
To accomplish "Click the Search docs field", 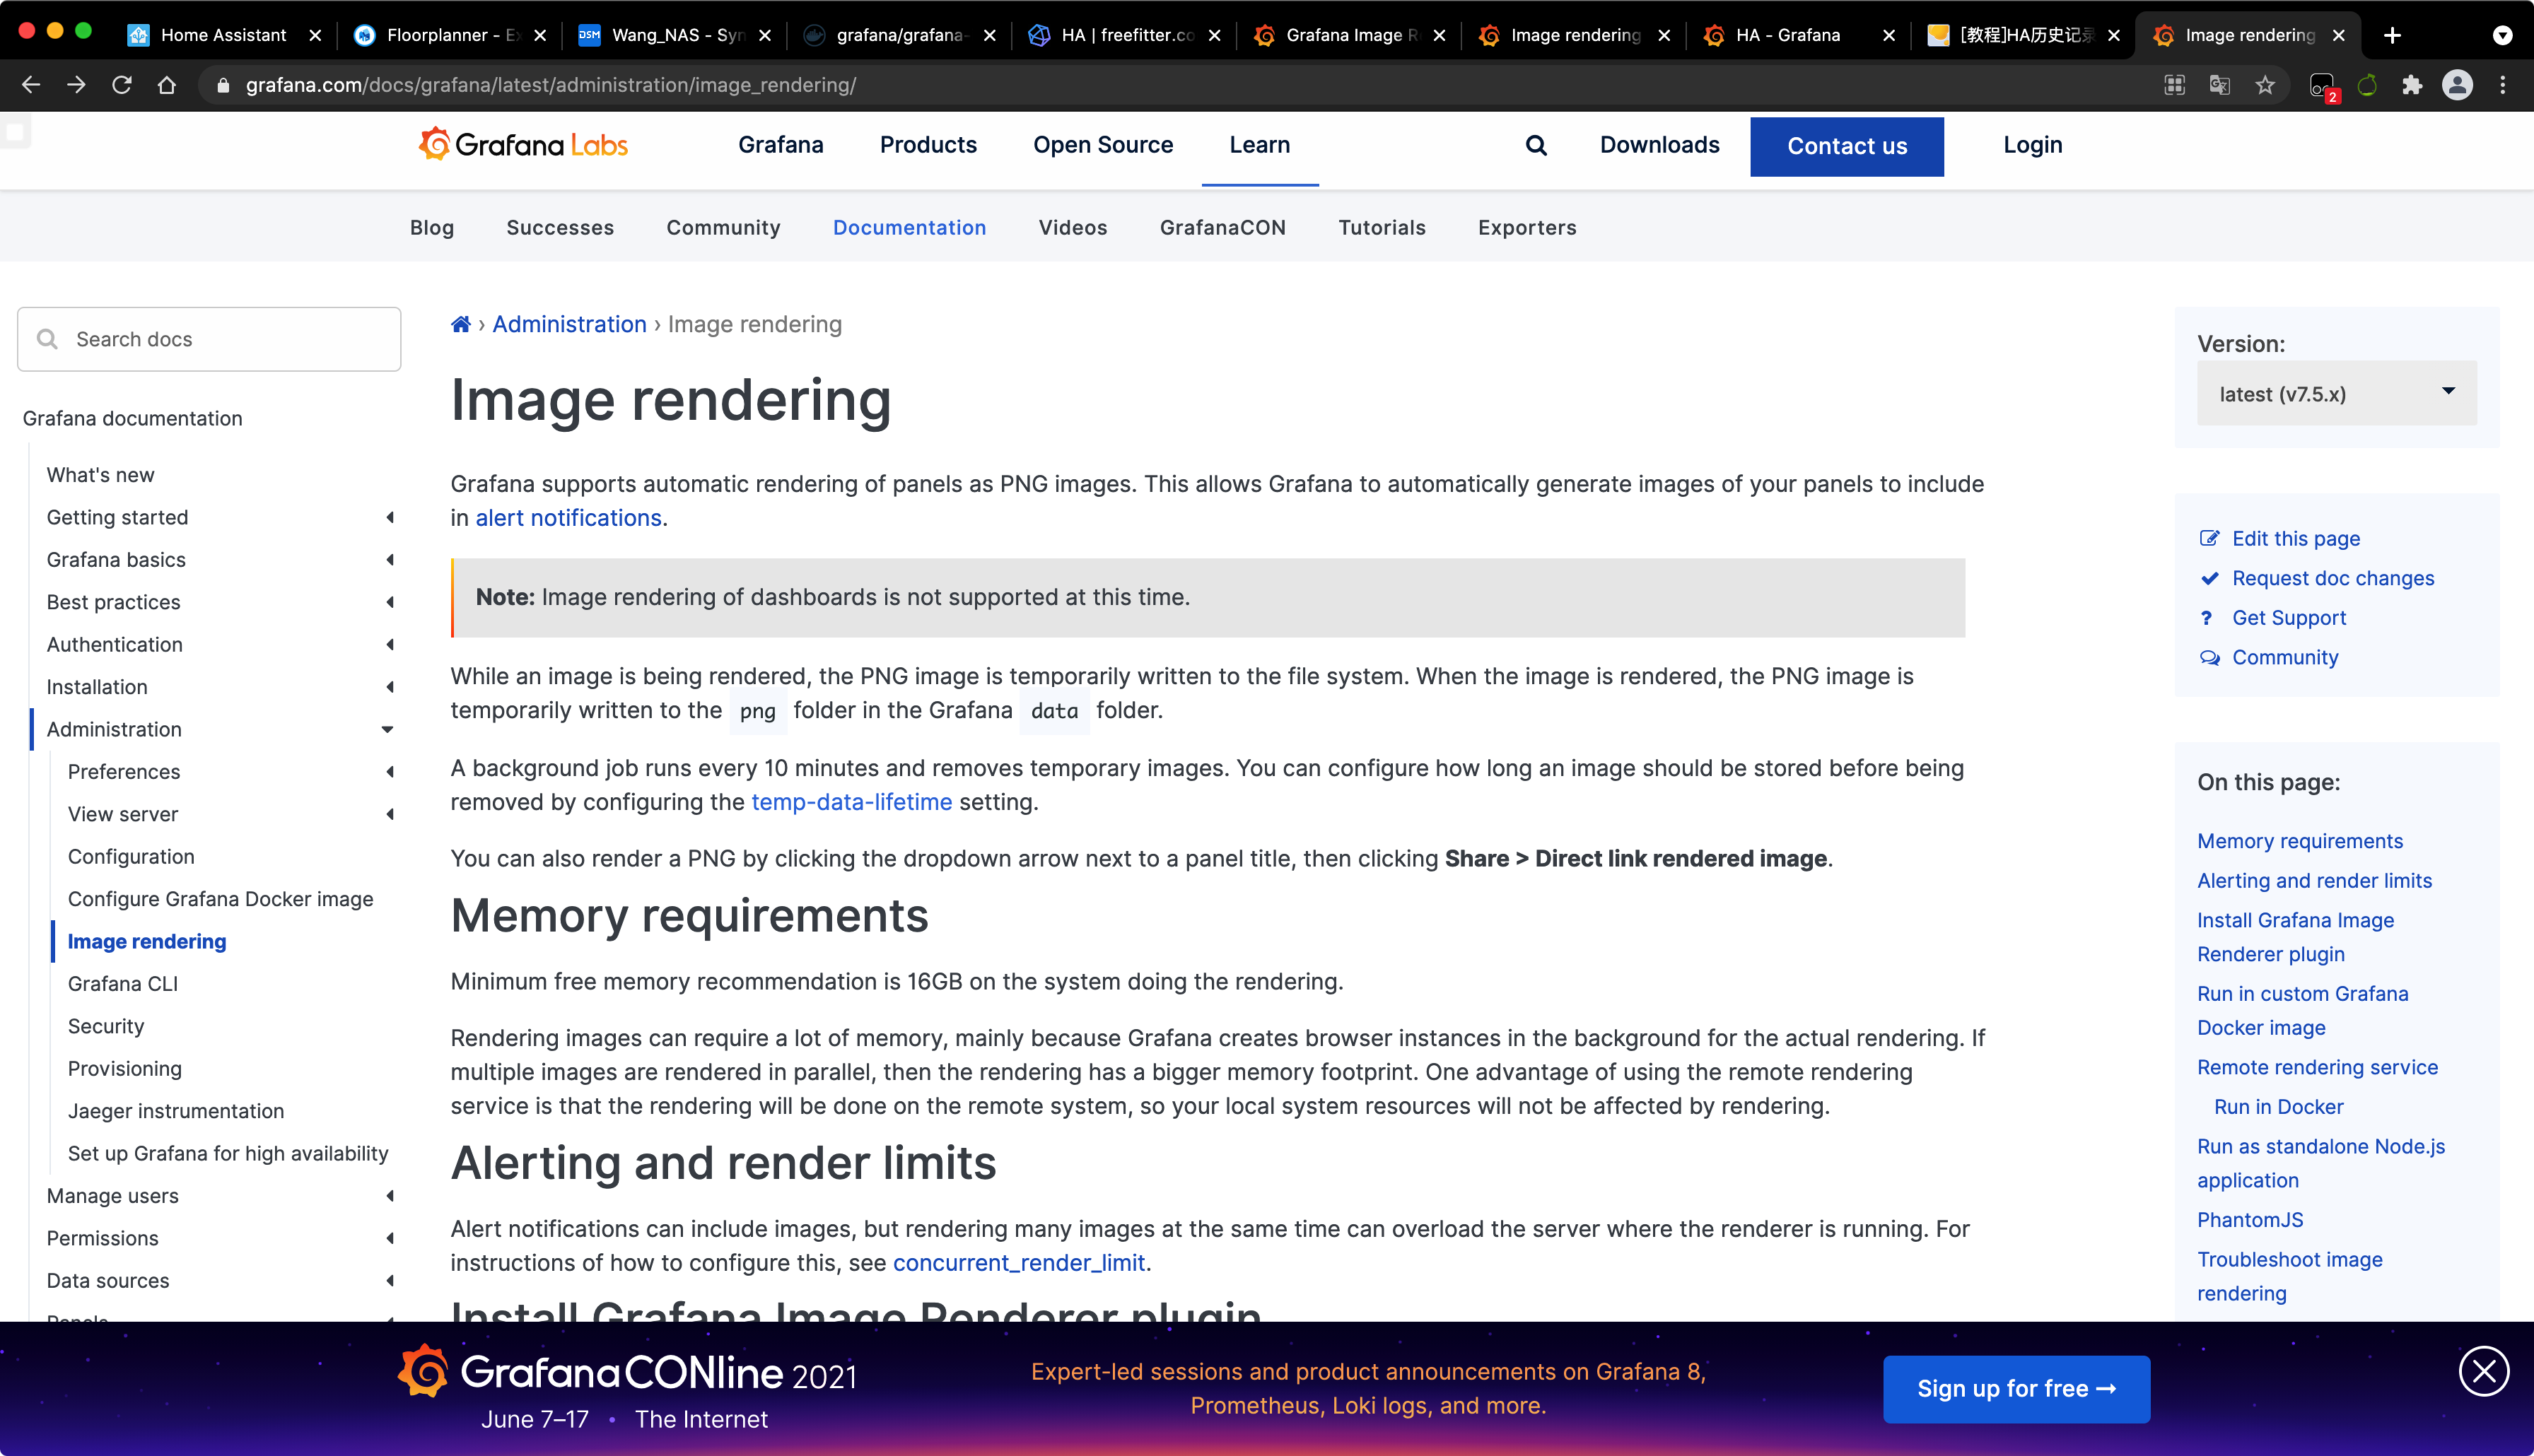I will point(209,339).
